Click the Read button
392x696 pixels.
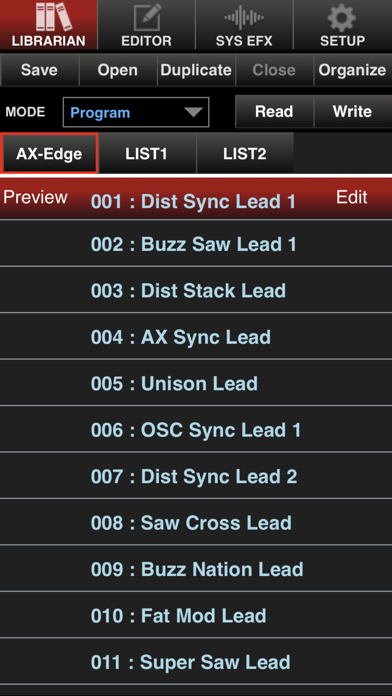(x=274, y=111)
